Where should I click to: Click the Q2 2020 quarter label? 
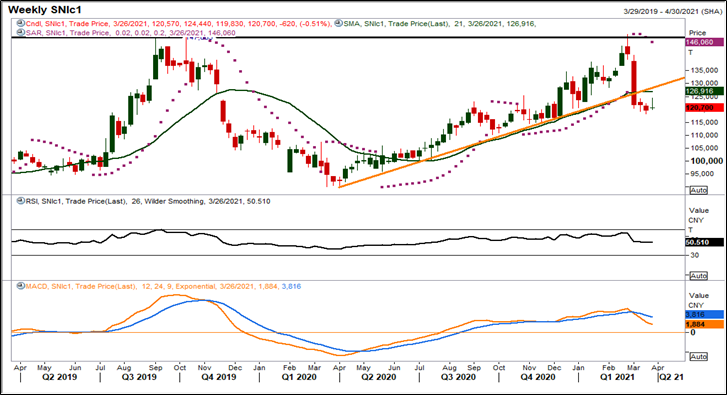379,377
